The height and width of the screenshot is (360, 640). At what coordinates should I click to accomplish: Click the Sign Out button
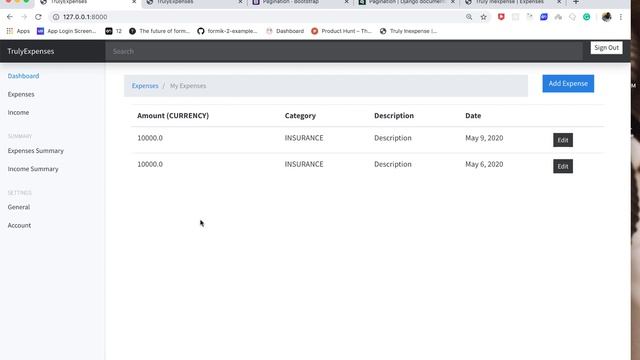pyautogui.click(x=607, y=48)
